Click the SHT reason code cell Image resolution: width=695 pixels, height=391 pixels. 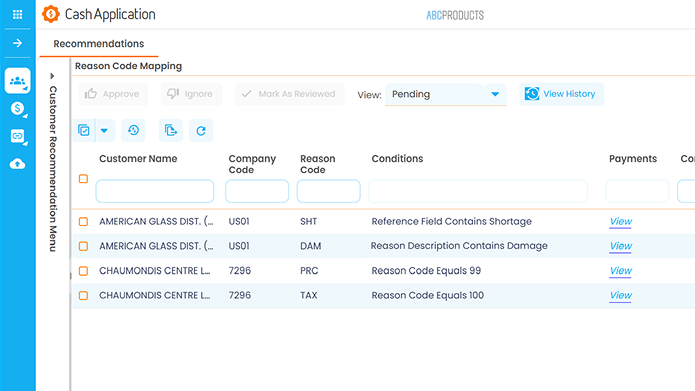pyautogui.click(x=308, y=221)
